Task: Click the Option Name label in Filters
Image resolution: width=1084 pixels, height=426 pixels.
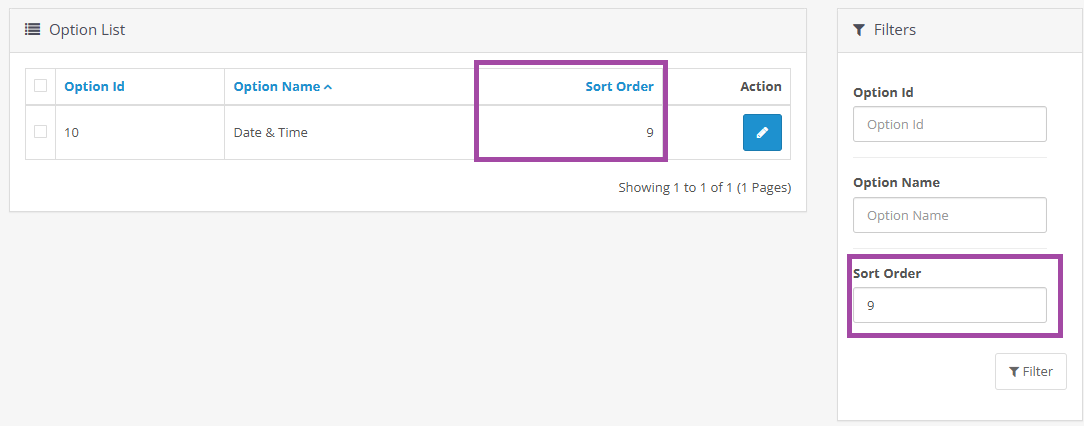Action: point(896,182)
